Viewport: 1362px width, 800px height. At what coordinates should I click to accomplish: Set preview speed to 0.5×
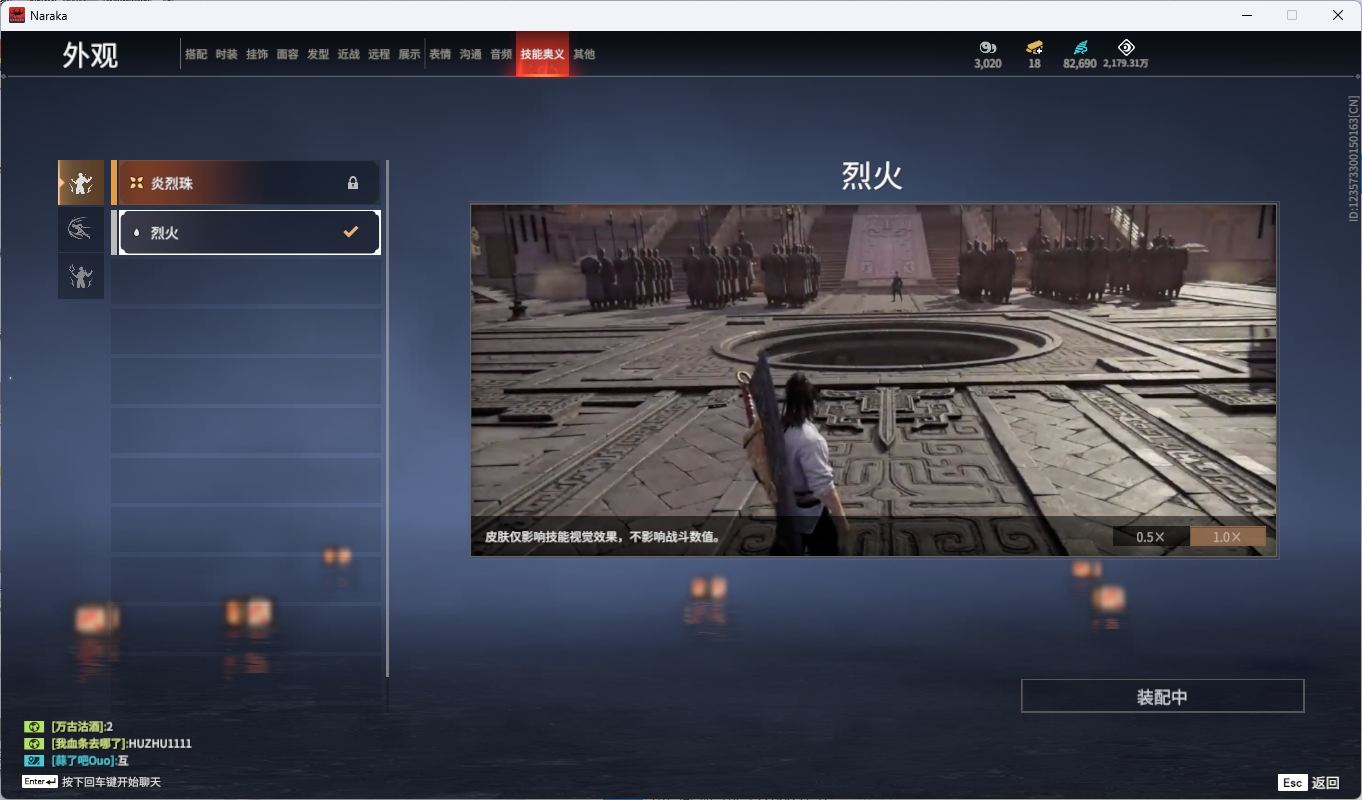1150,537
